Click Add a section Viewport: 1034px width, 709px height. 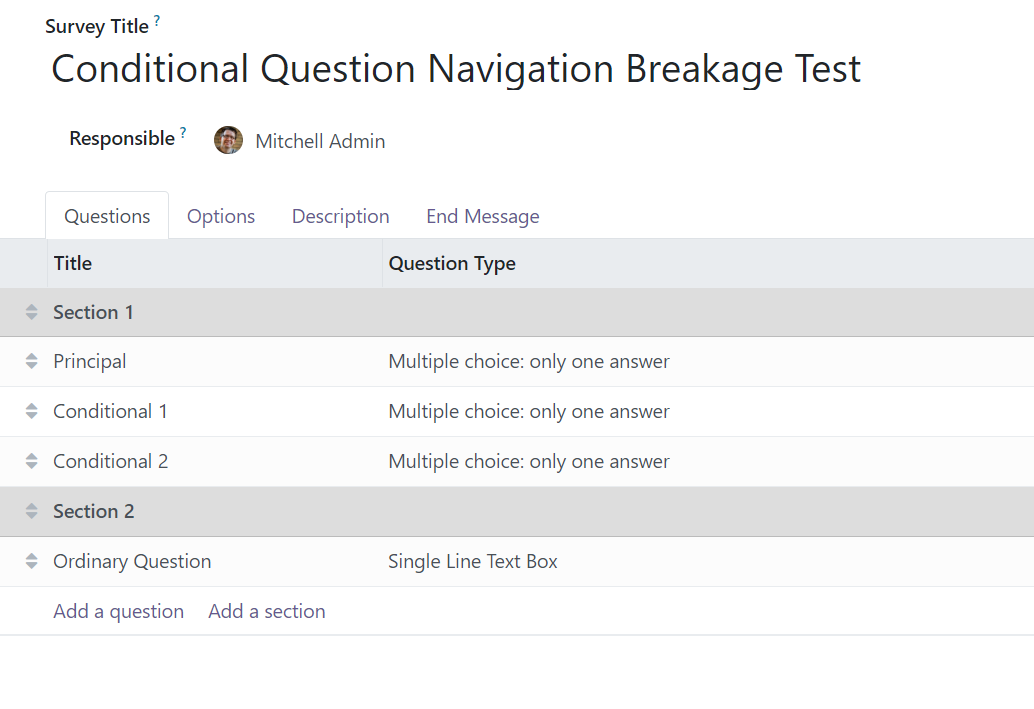coord(266,611)
